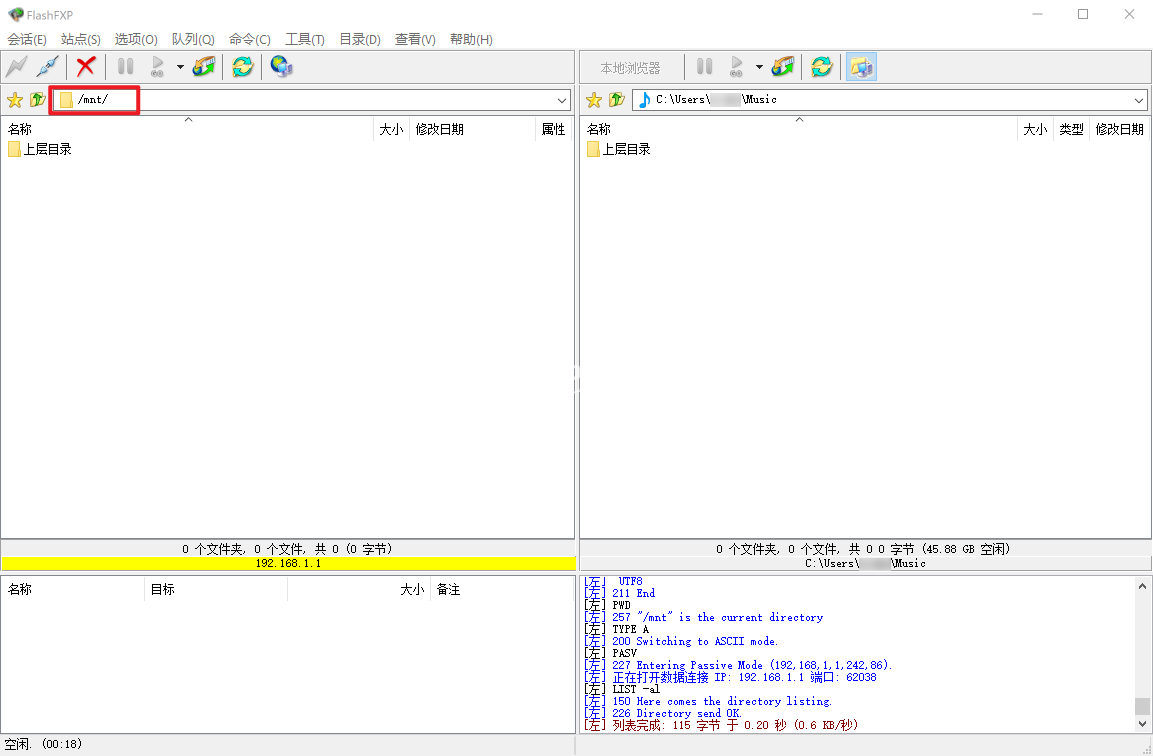Viewport: 1153px width, 756px height.
Task: Open right pane transfer dropdown arrow
Action: pyautogui.click(x=759, y=67)
